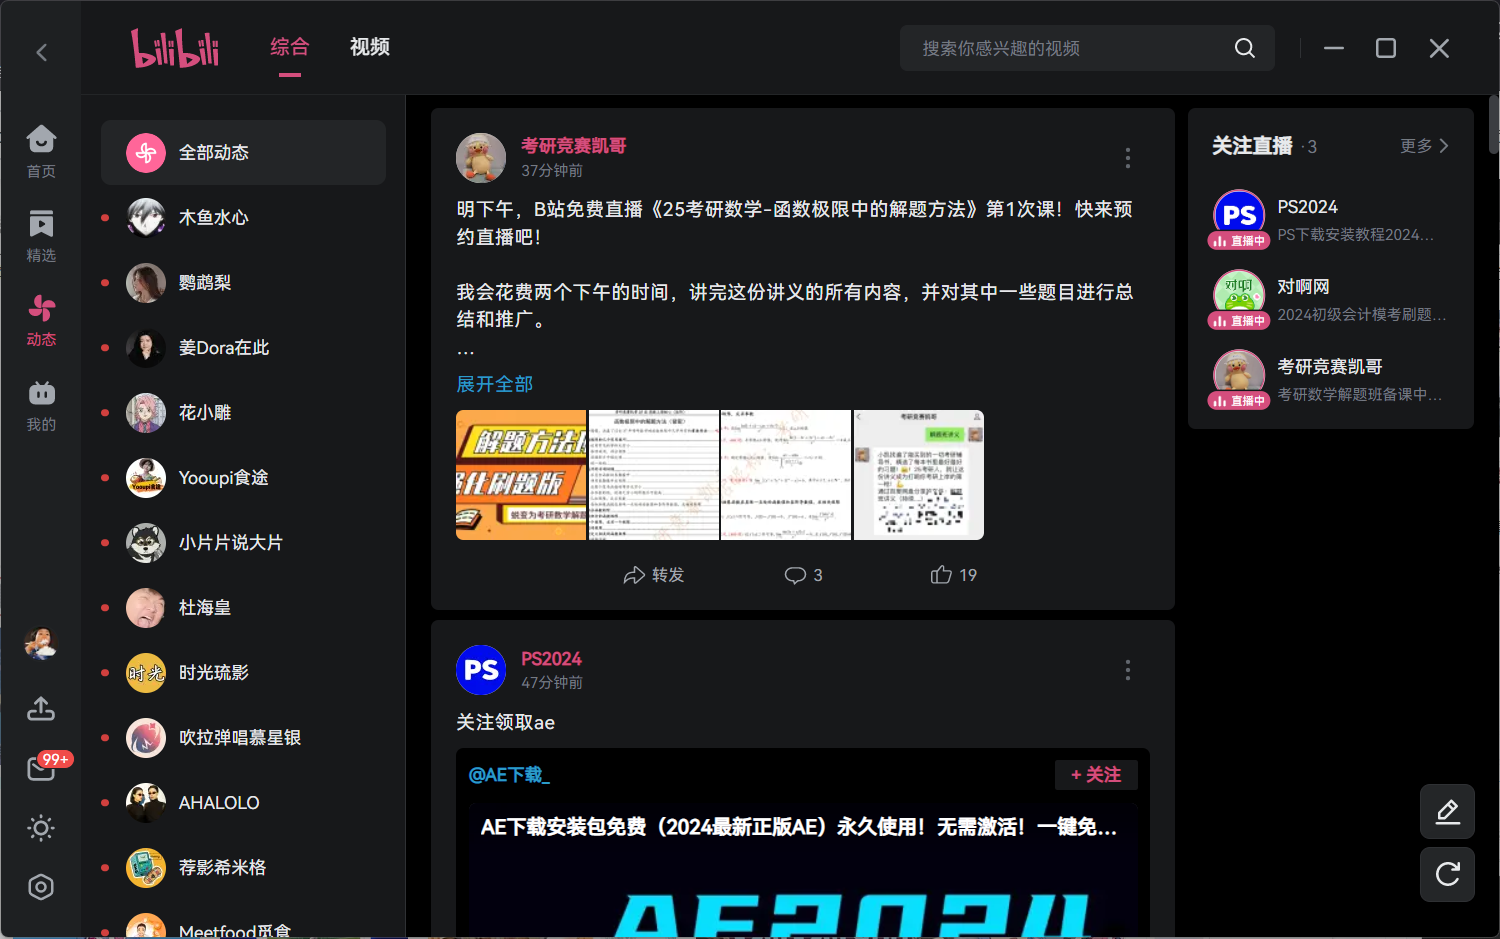1500x939 pixels.
Task: Open more options on PS2024 post
Action: tap(1128, 670)
